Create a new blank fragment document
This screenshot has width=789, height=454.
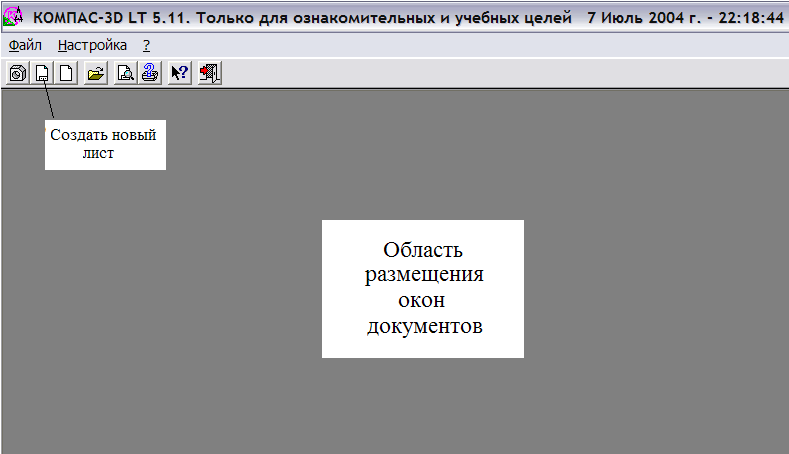pos(66,73)
